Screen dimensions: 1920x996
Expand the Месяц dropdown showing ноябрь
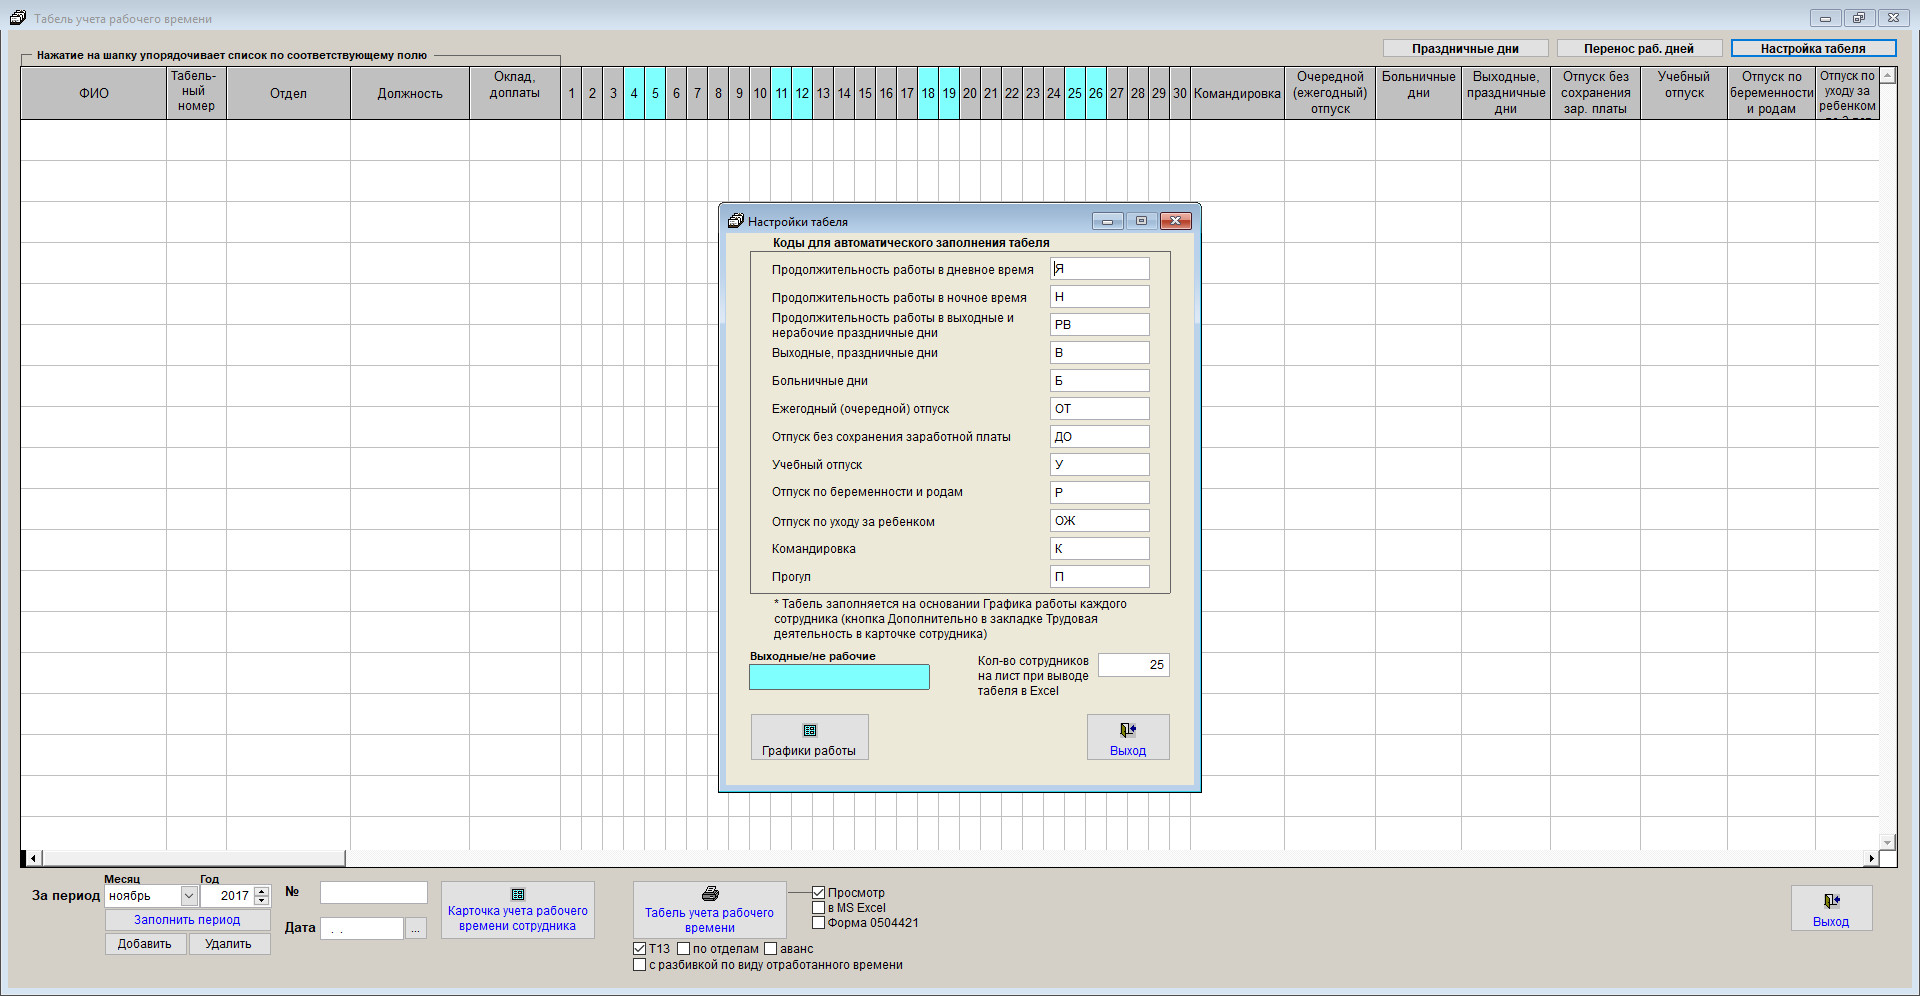(x=188, y=896)
